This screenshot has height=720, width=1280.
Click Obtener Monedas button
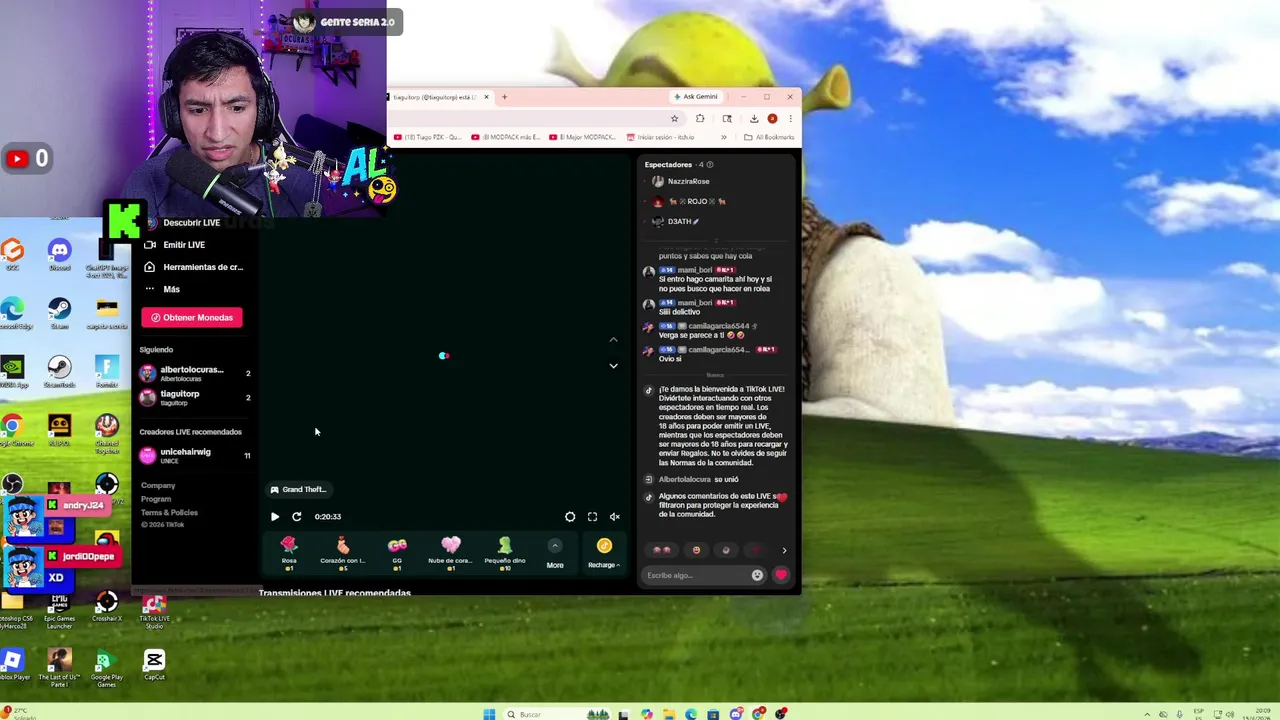(192, 317)
